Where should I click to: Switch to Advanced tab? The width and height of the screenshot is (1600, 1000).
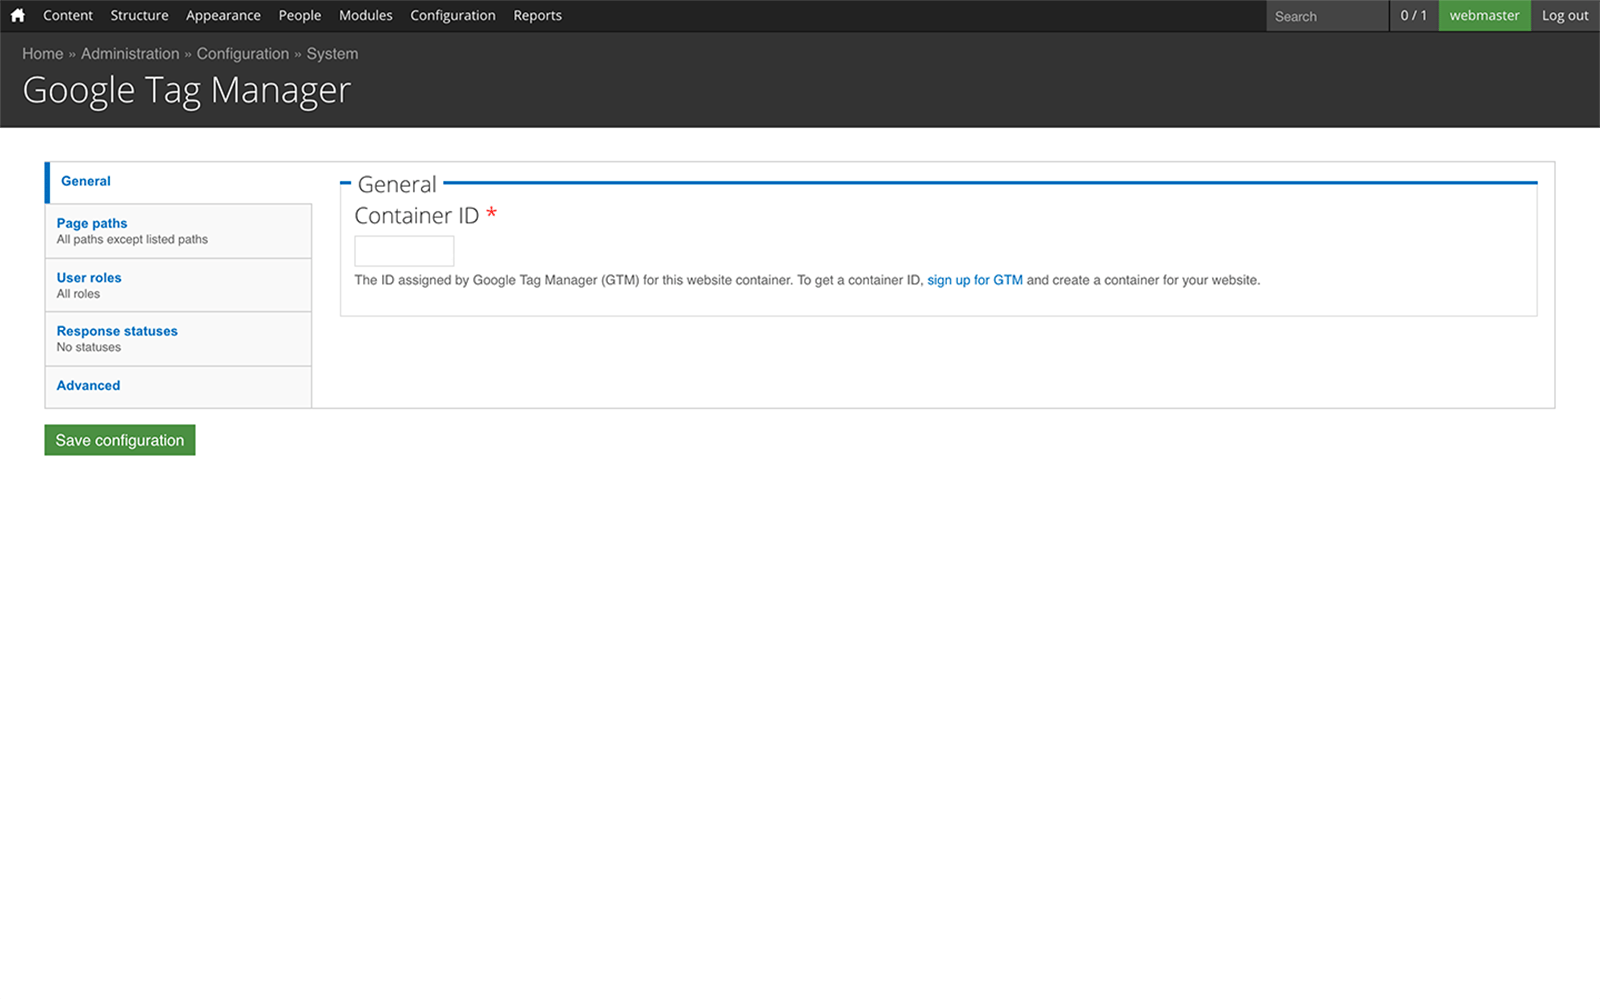pos(178,386)
